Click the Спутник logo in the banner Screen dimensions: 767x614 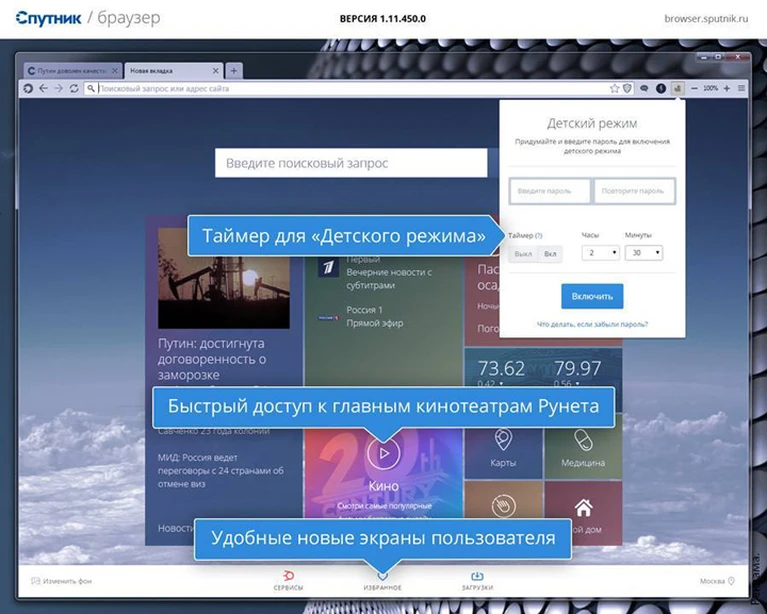[48, 19]
